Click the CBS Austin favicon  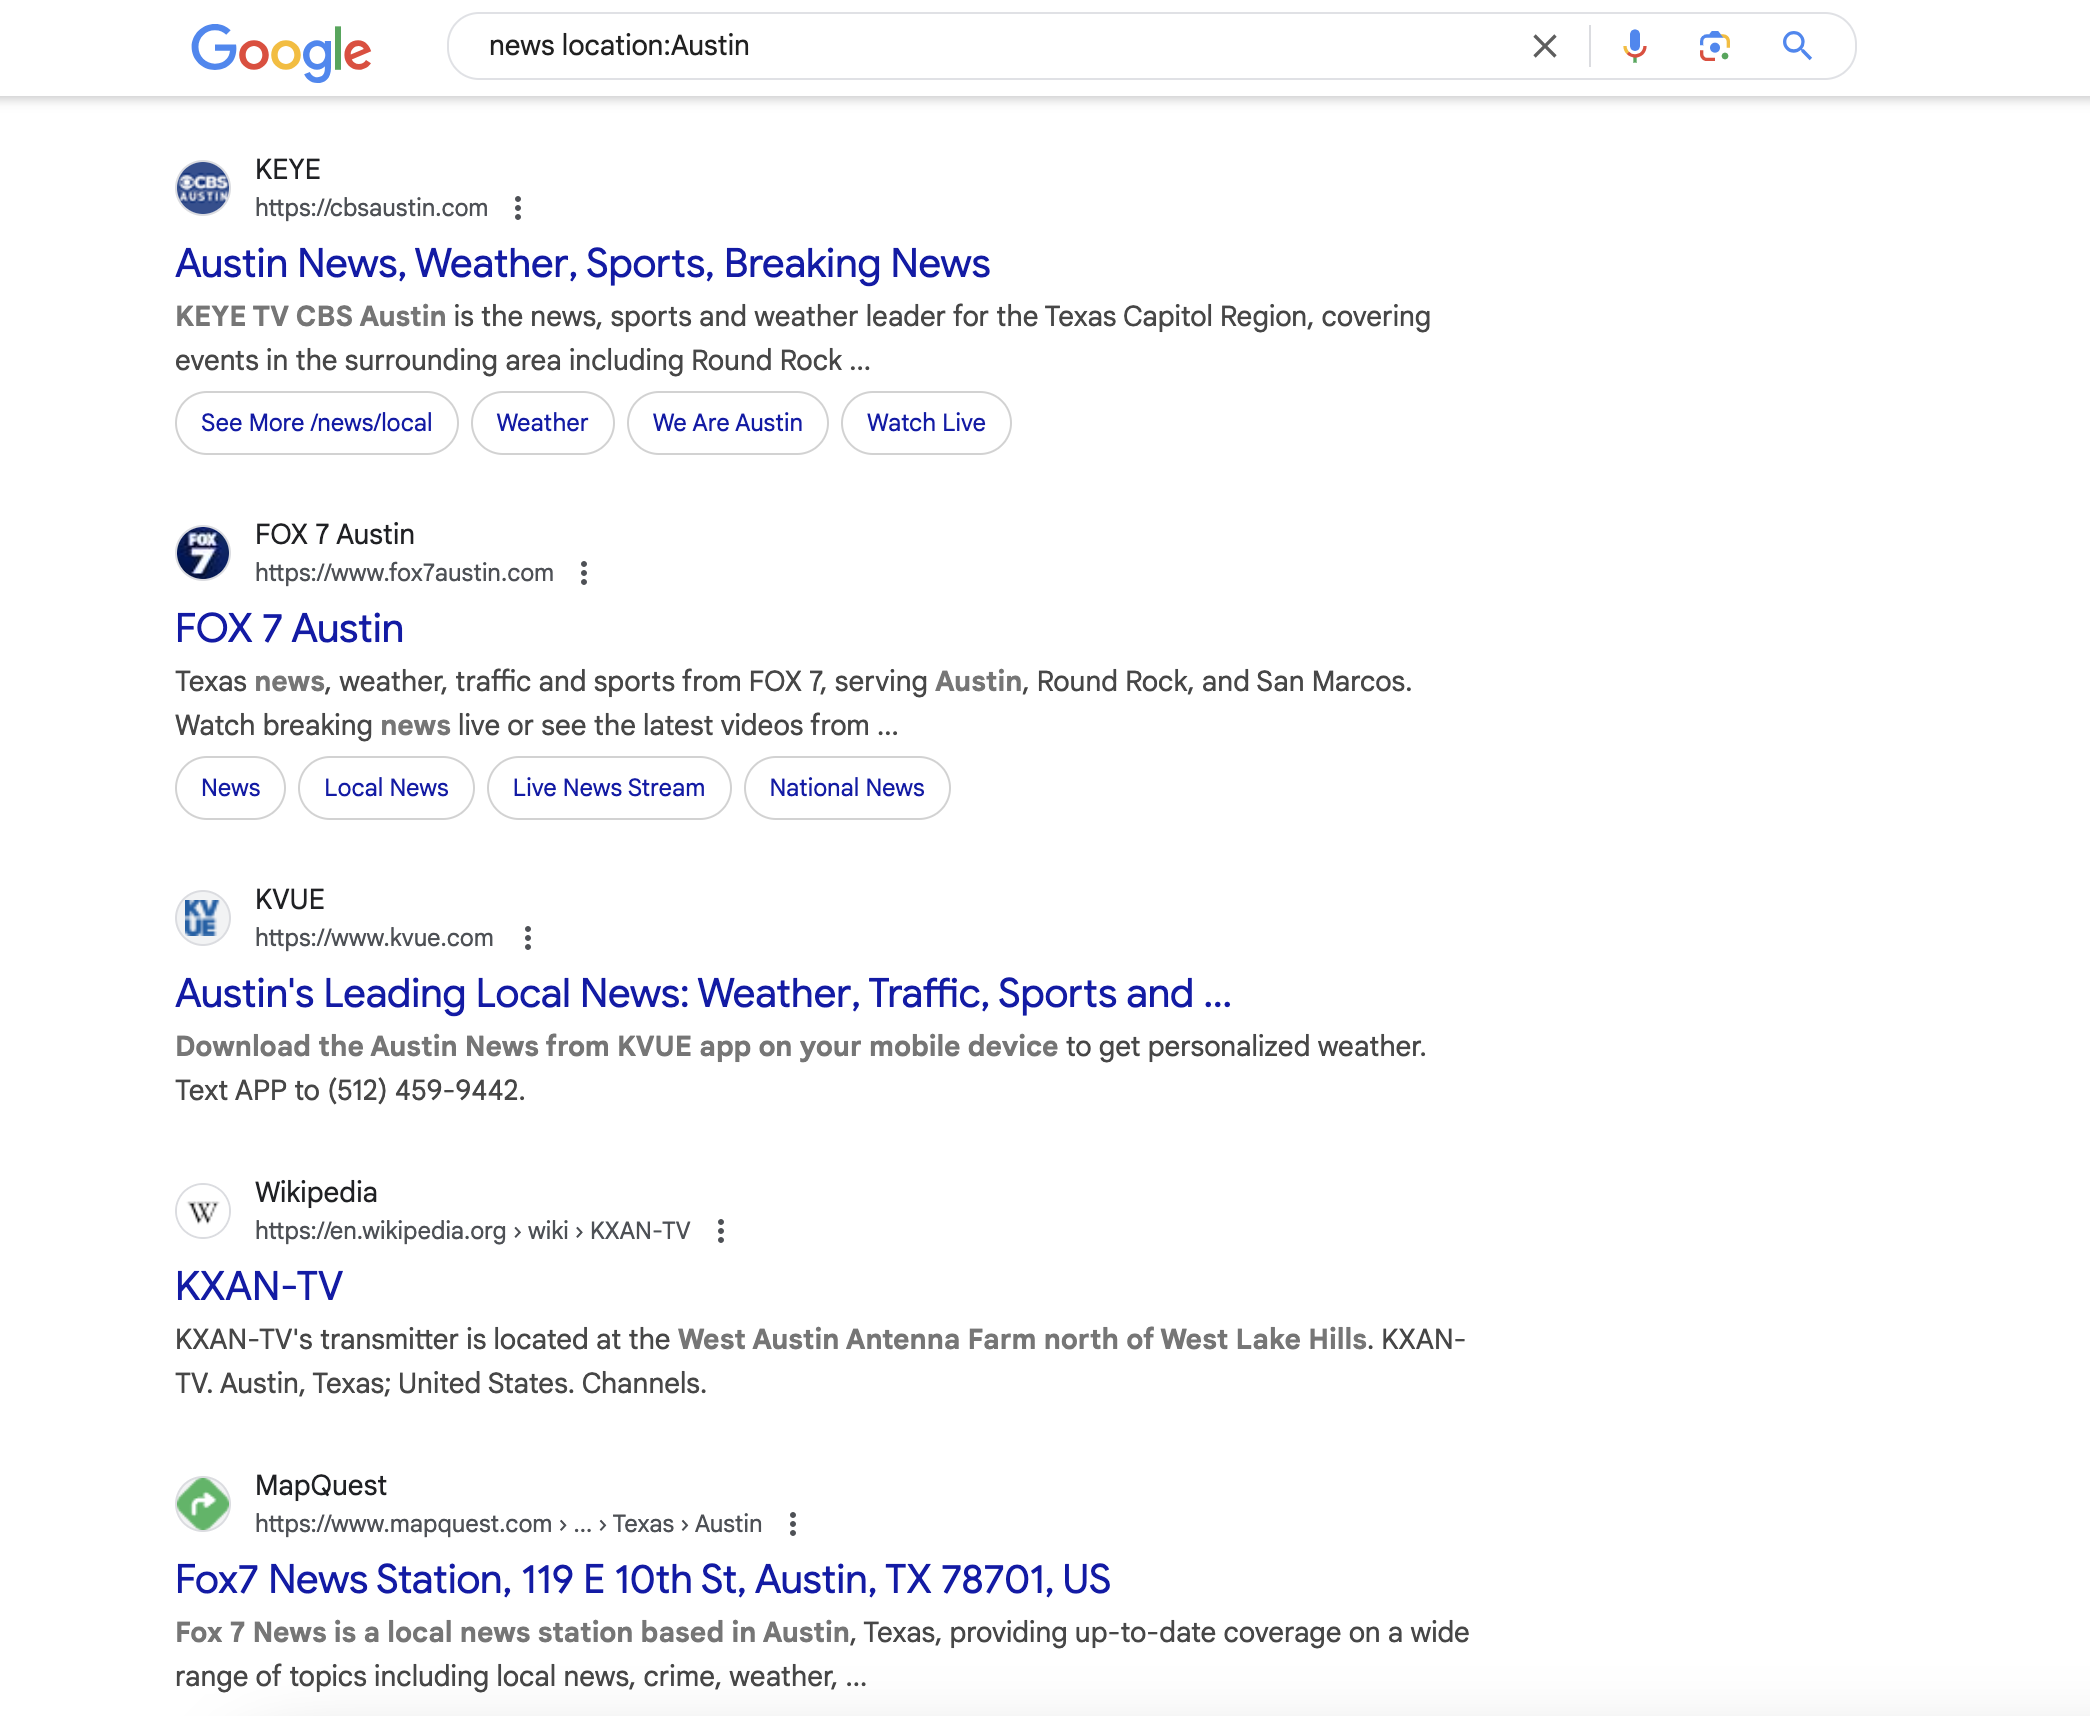[203, 188]
